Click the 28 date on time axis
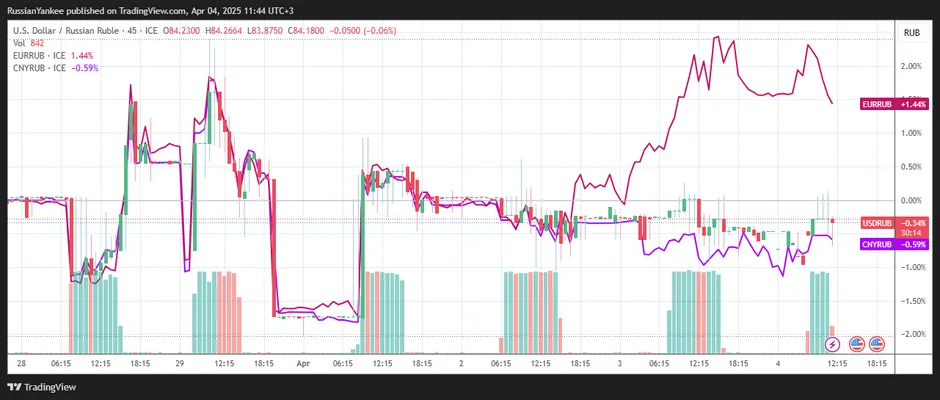Image resolution: width=940 pixels, height=400 pixels. click(22, 366)
